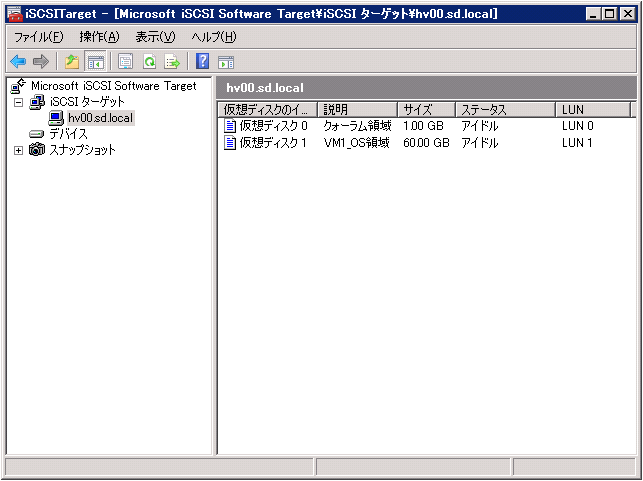The width and height of the screenshot is (643, 481).
Task: Select デバイス in the tree
Action: click(x=68, y=134)
